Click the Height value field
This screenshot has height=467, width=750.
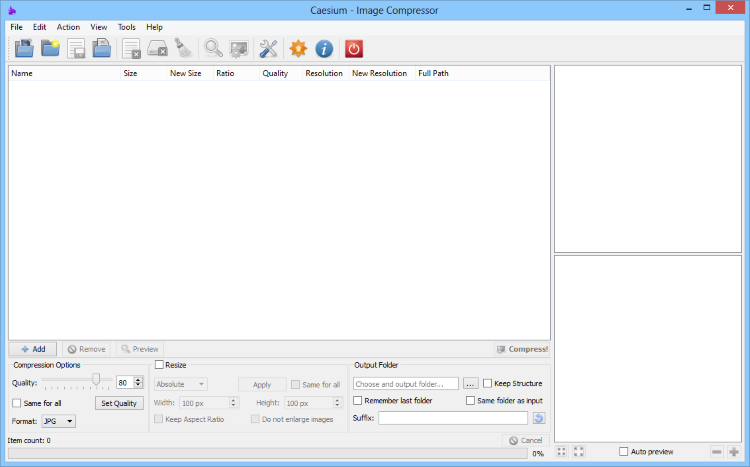[x=309, y=403]
